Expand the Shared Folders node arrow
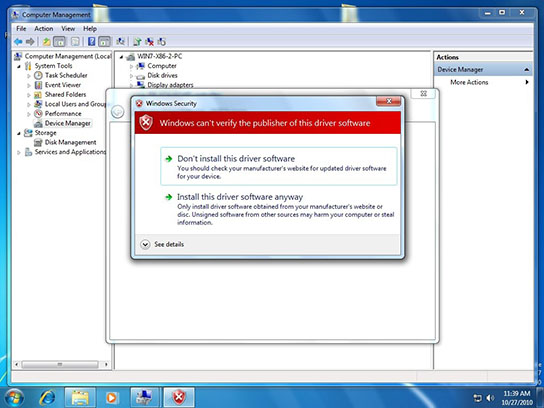 [29, 95]
